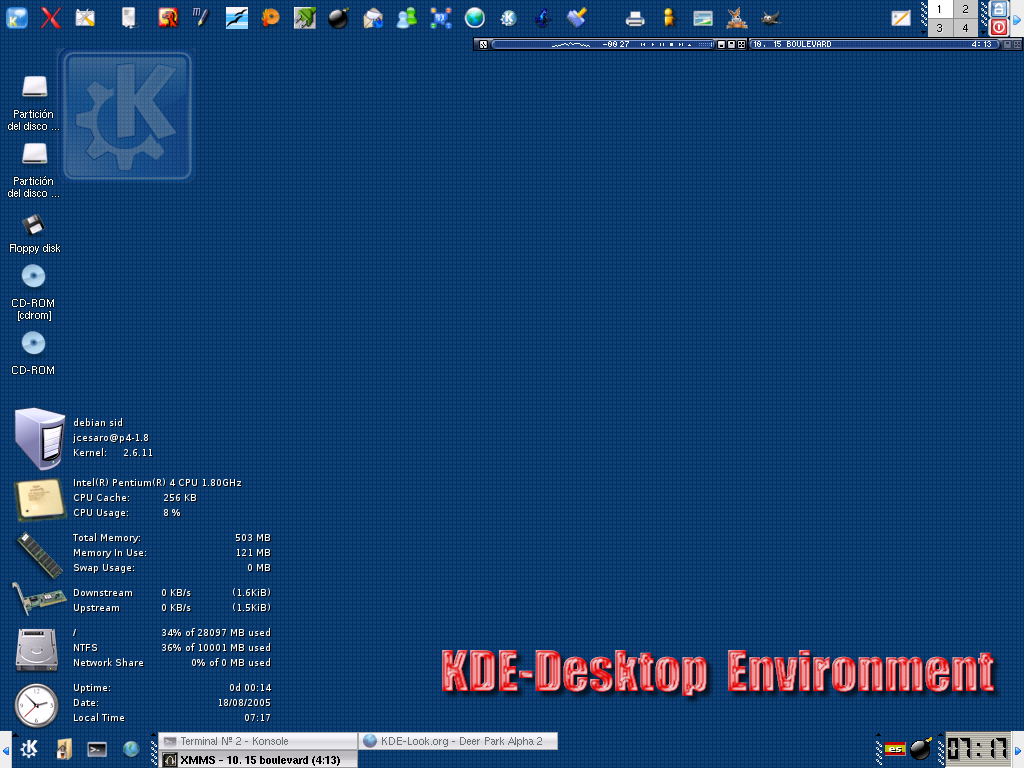This screenshot has width=1024, height=768.
Task: Click XMMS eject button
Action: [x=690, y=44]
